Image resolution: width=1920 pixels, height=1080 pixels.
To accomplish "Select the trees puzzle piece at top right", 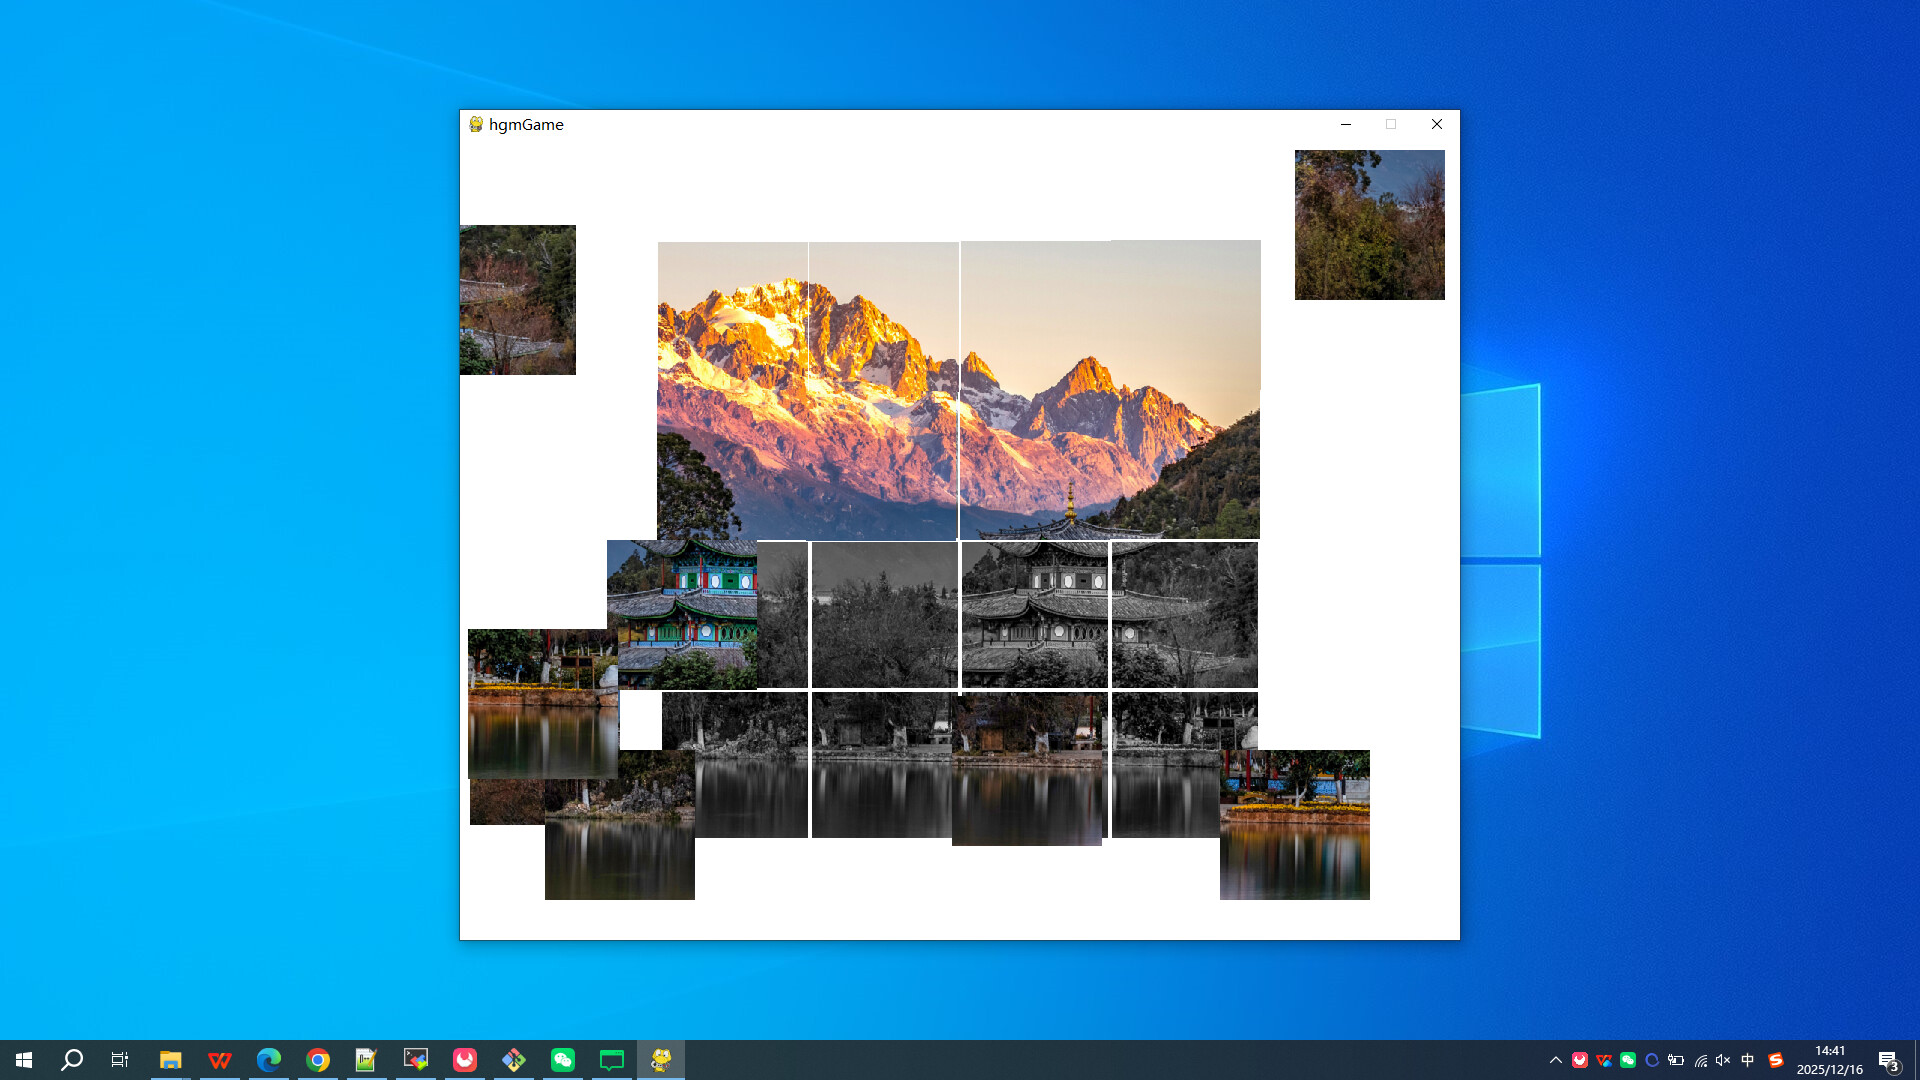I will (x=1369, y=224).
